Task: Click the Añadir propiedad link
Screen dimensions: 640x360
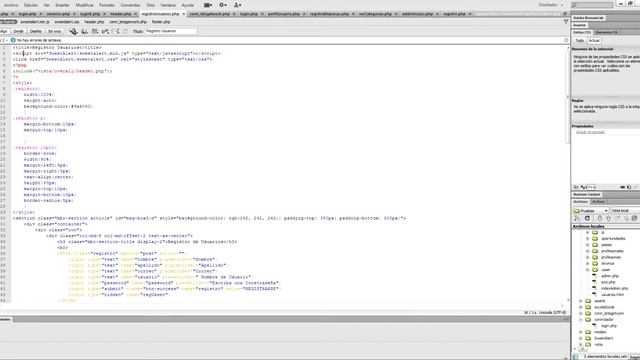Action: pyautogui.click(x=590, y=132)
